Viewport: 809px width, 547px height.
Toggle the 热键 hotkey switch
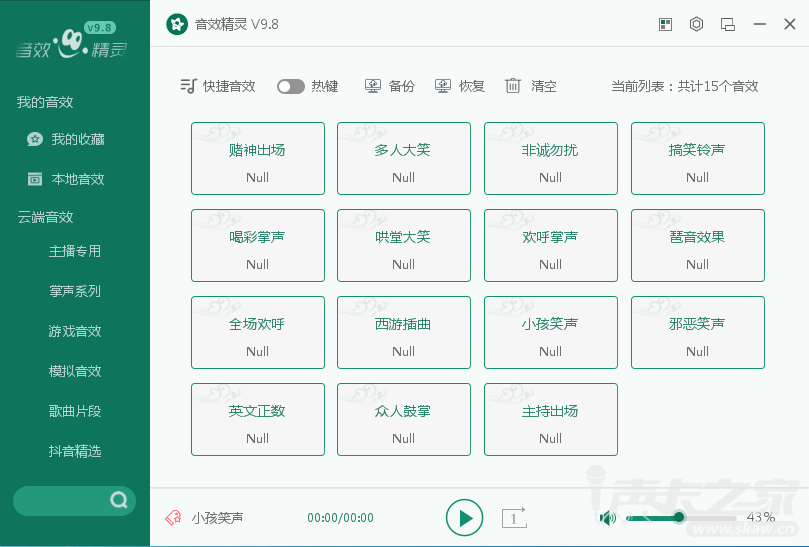tap(290, 86)
